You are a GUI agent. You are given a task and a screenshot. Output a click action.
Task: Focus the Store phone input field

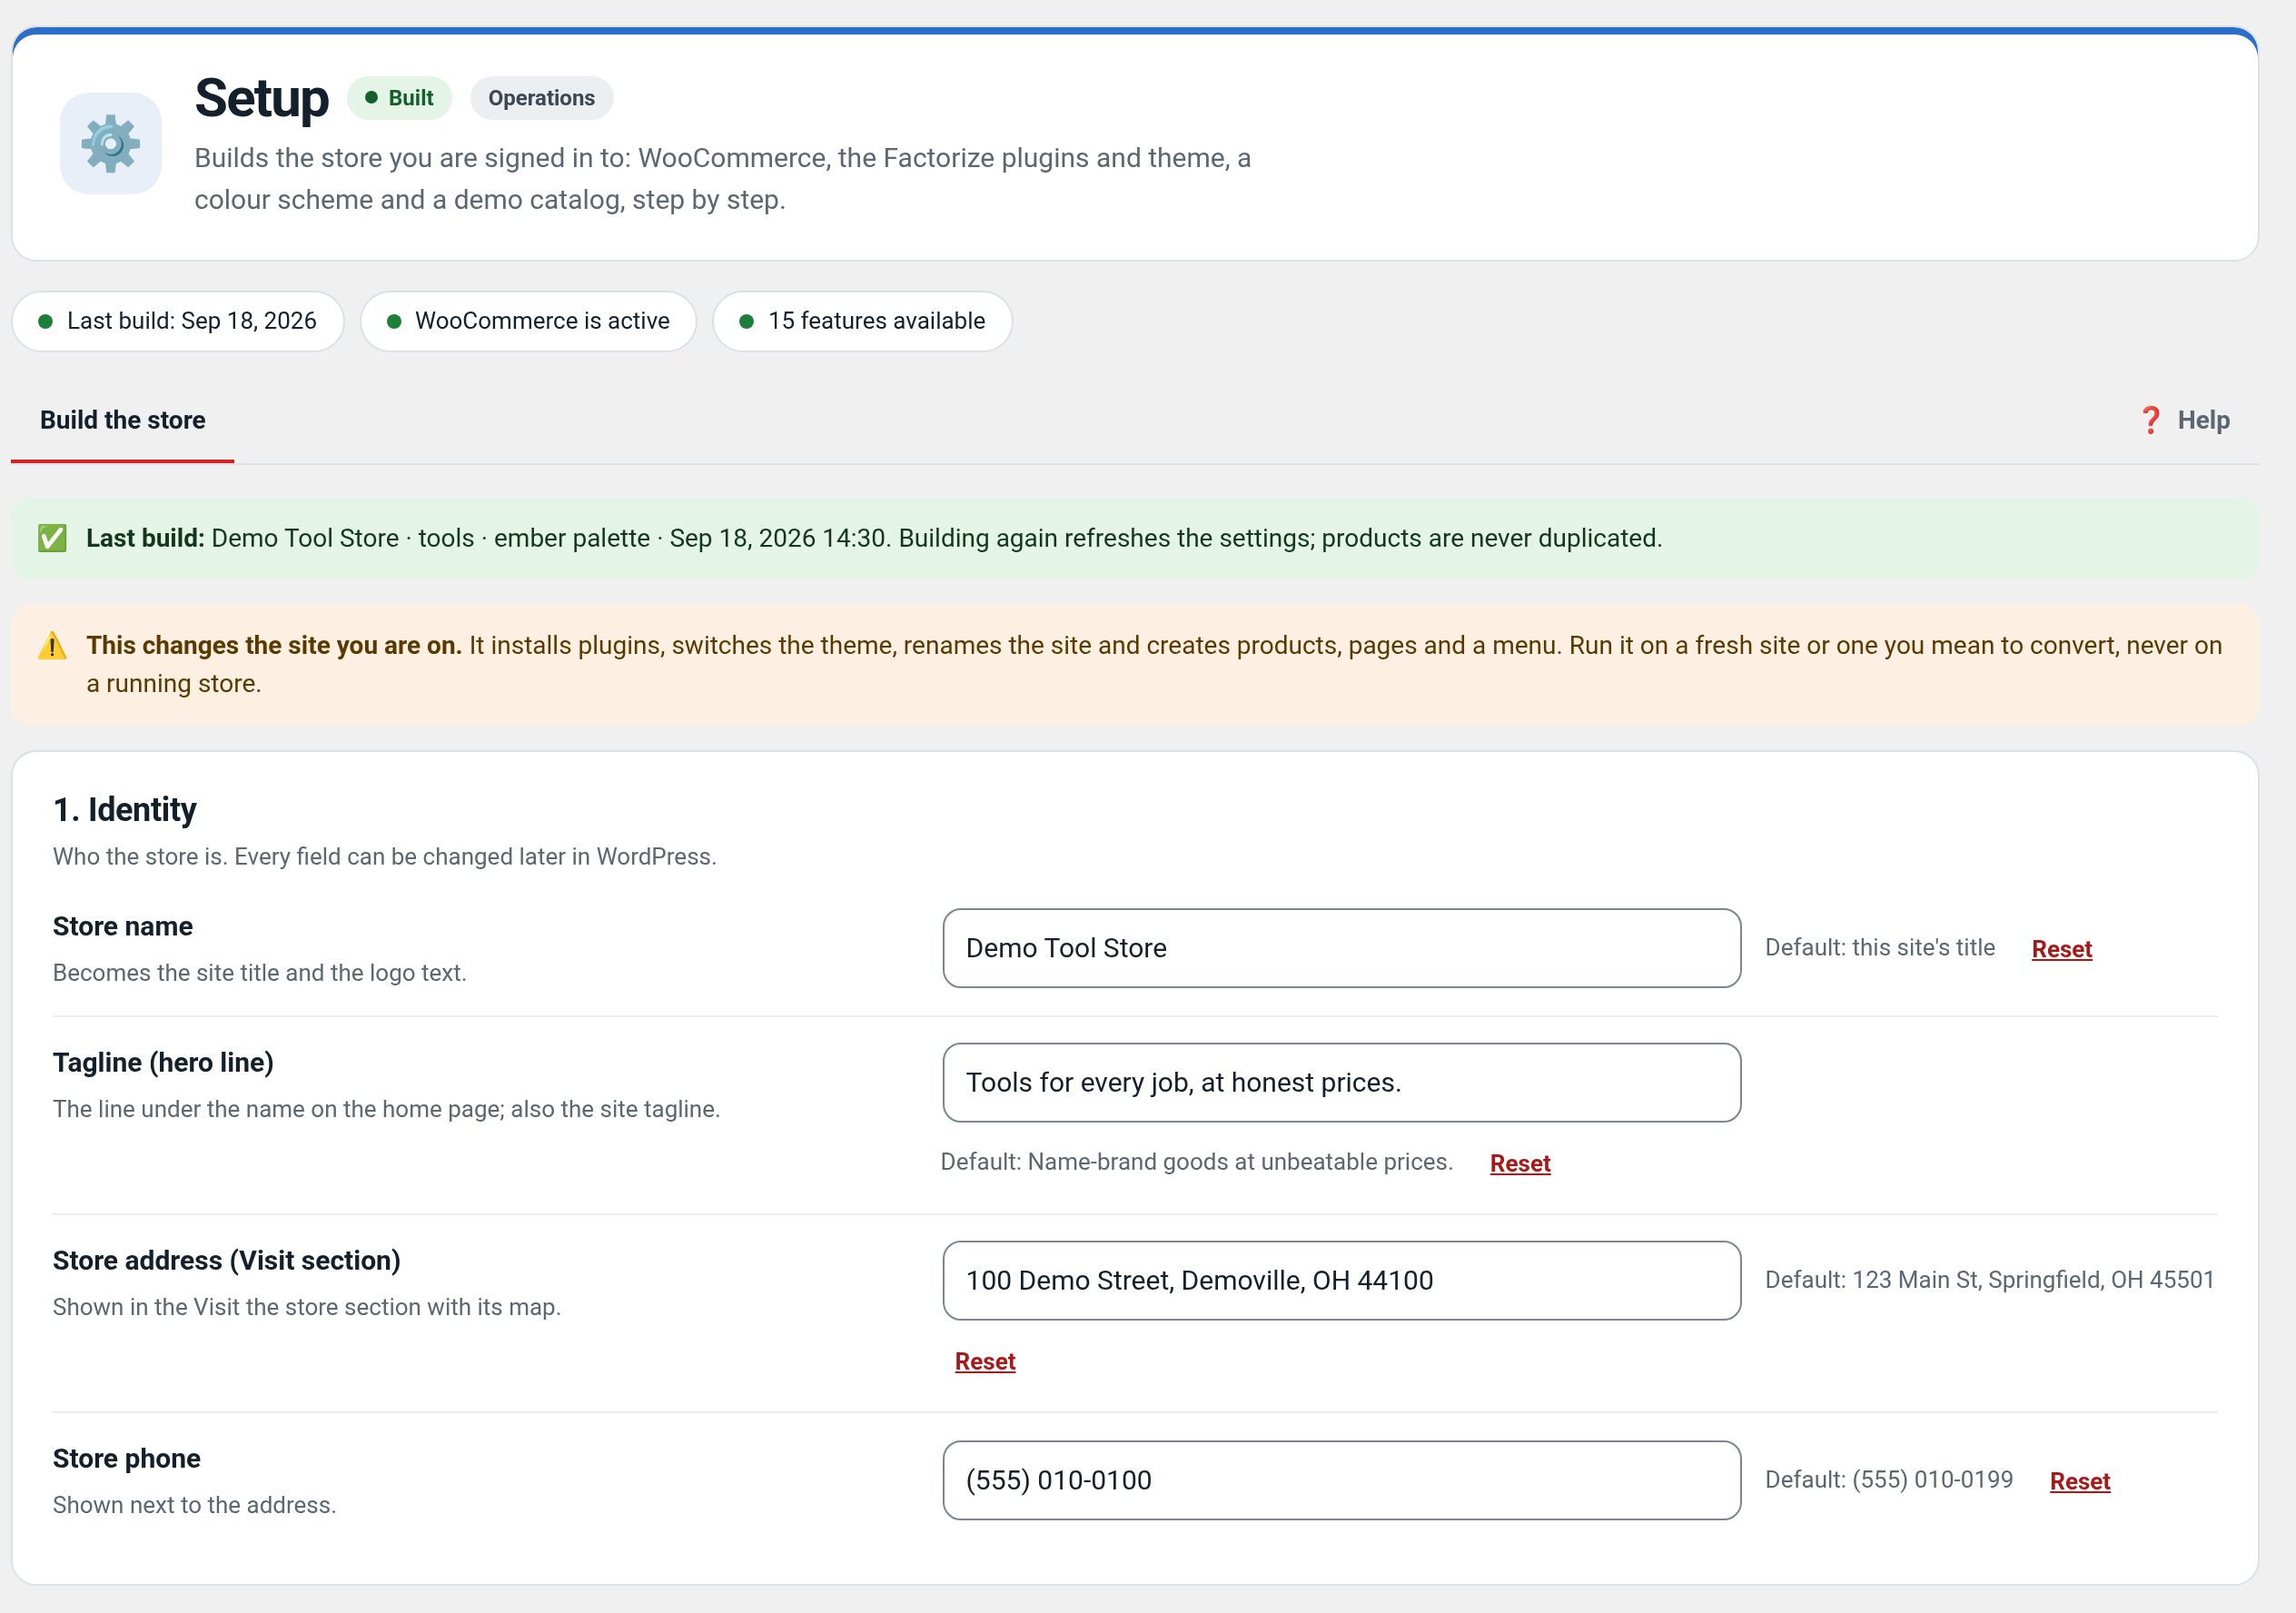pos(1341,1480)
